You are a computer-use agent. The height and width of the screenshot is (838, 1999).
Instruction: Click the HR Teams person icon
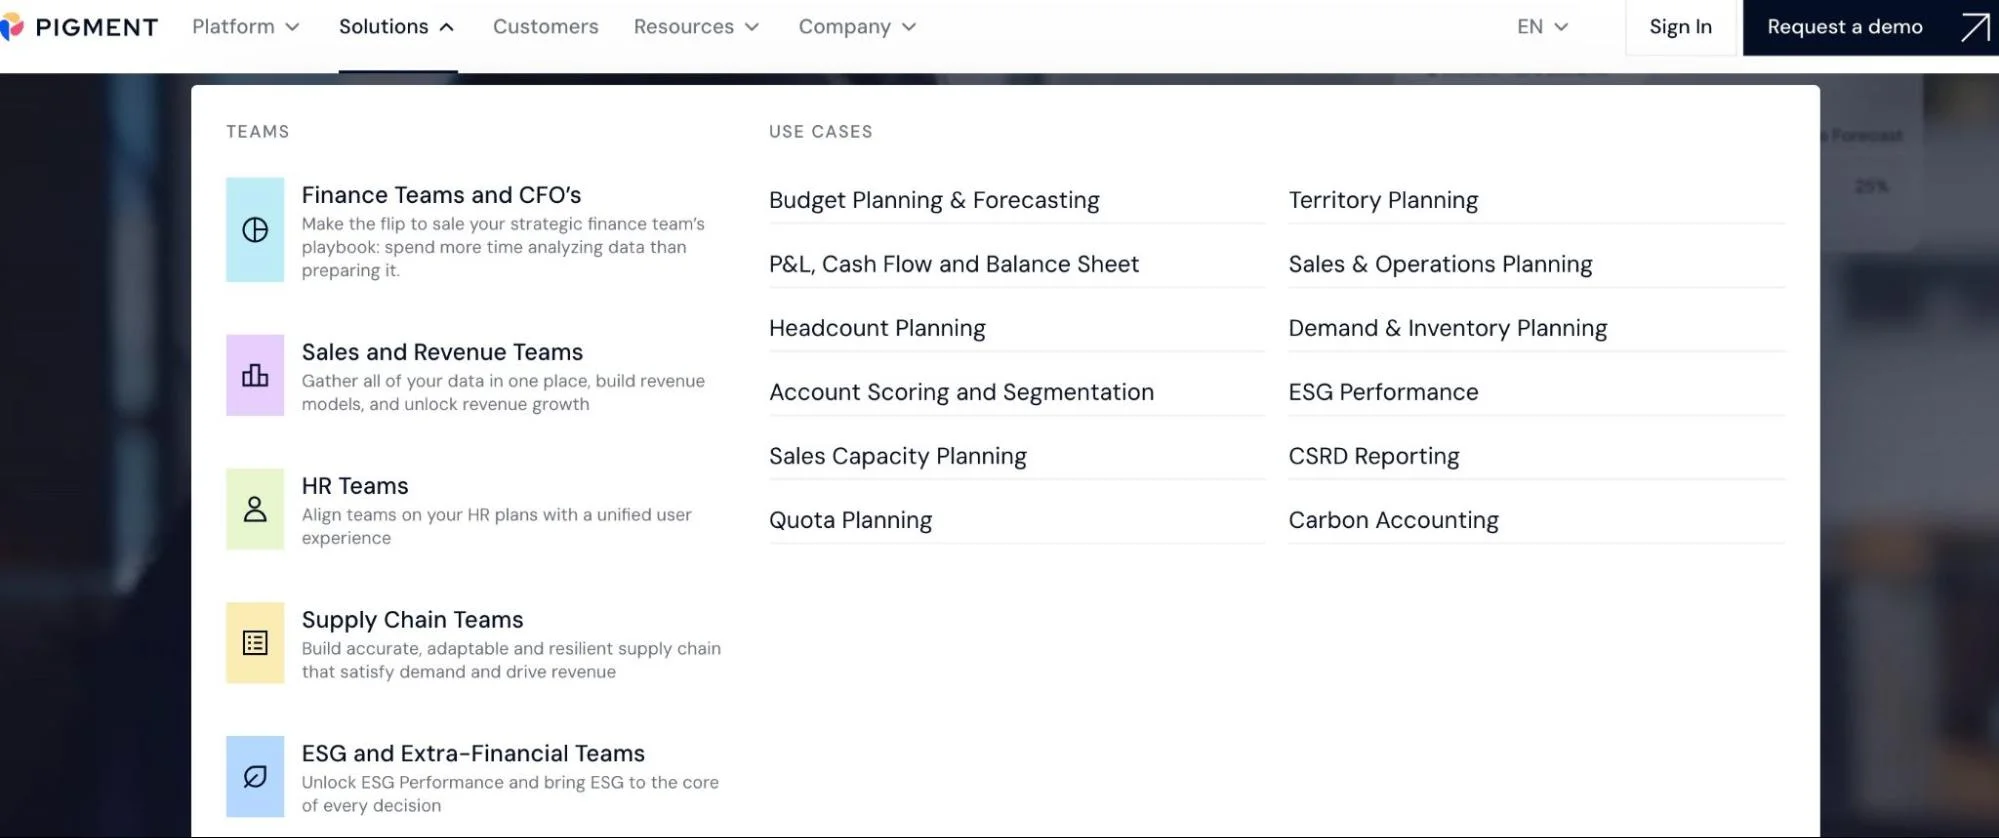[255, 509]
